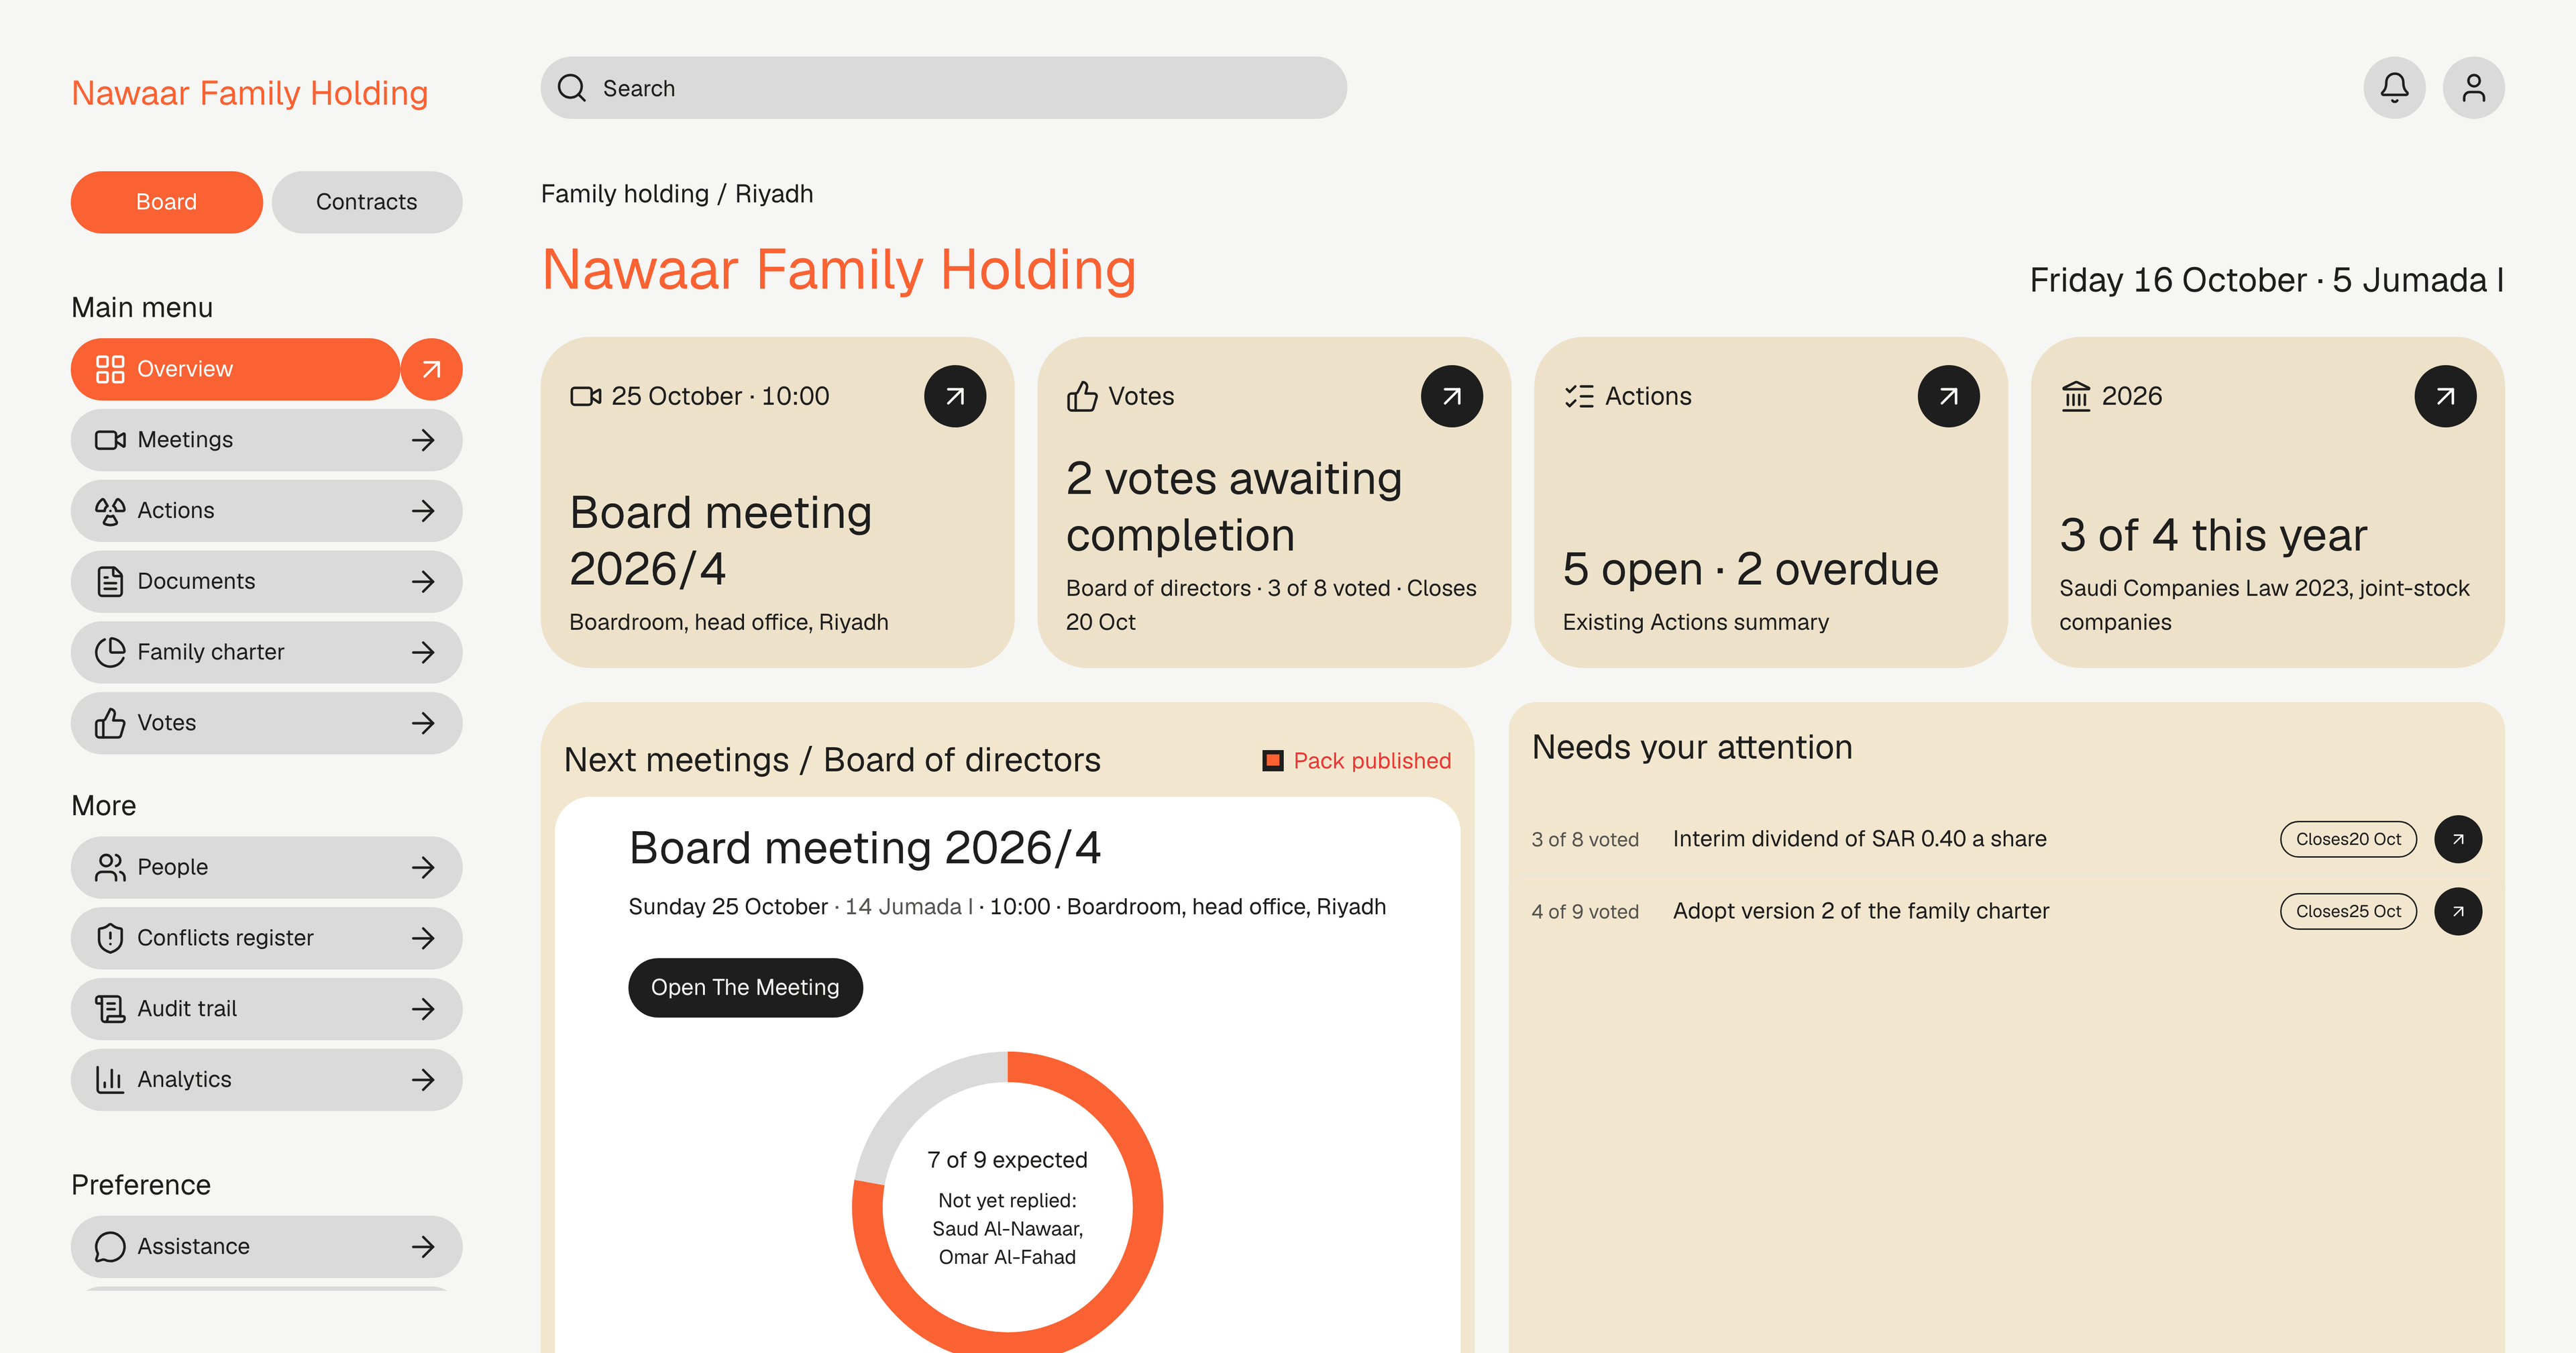Expand the Family charter menu arrow

[x=423, y=652]
